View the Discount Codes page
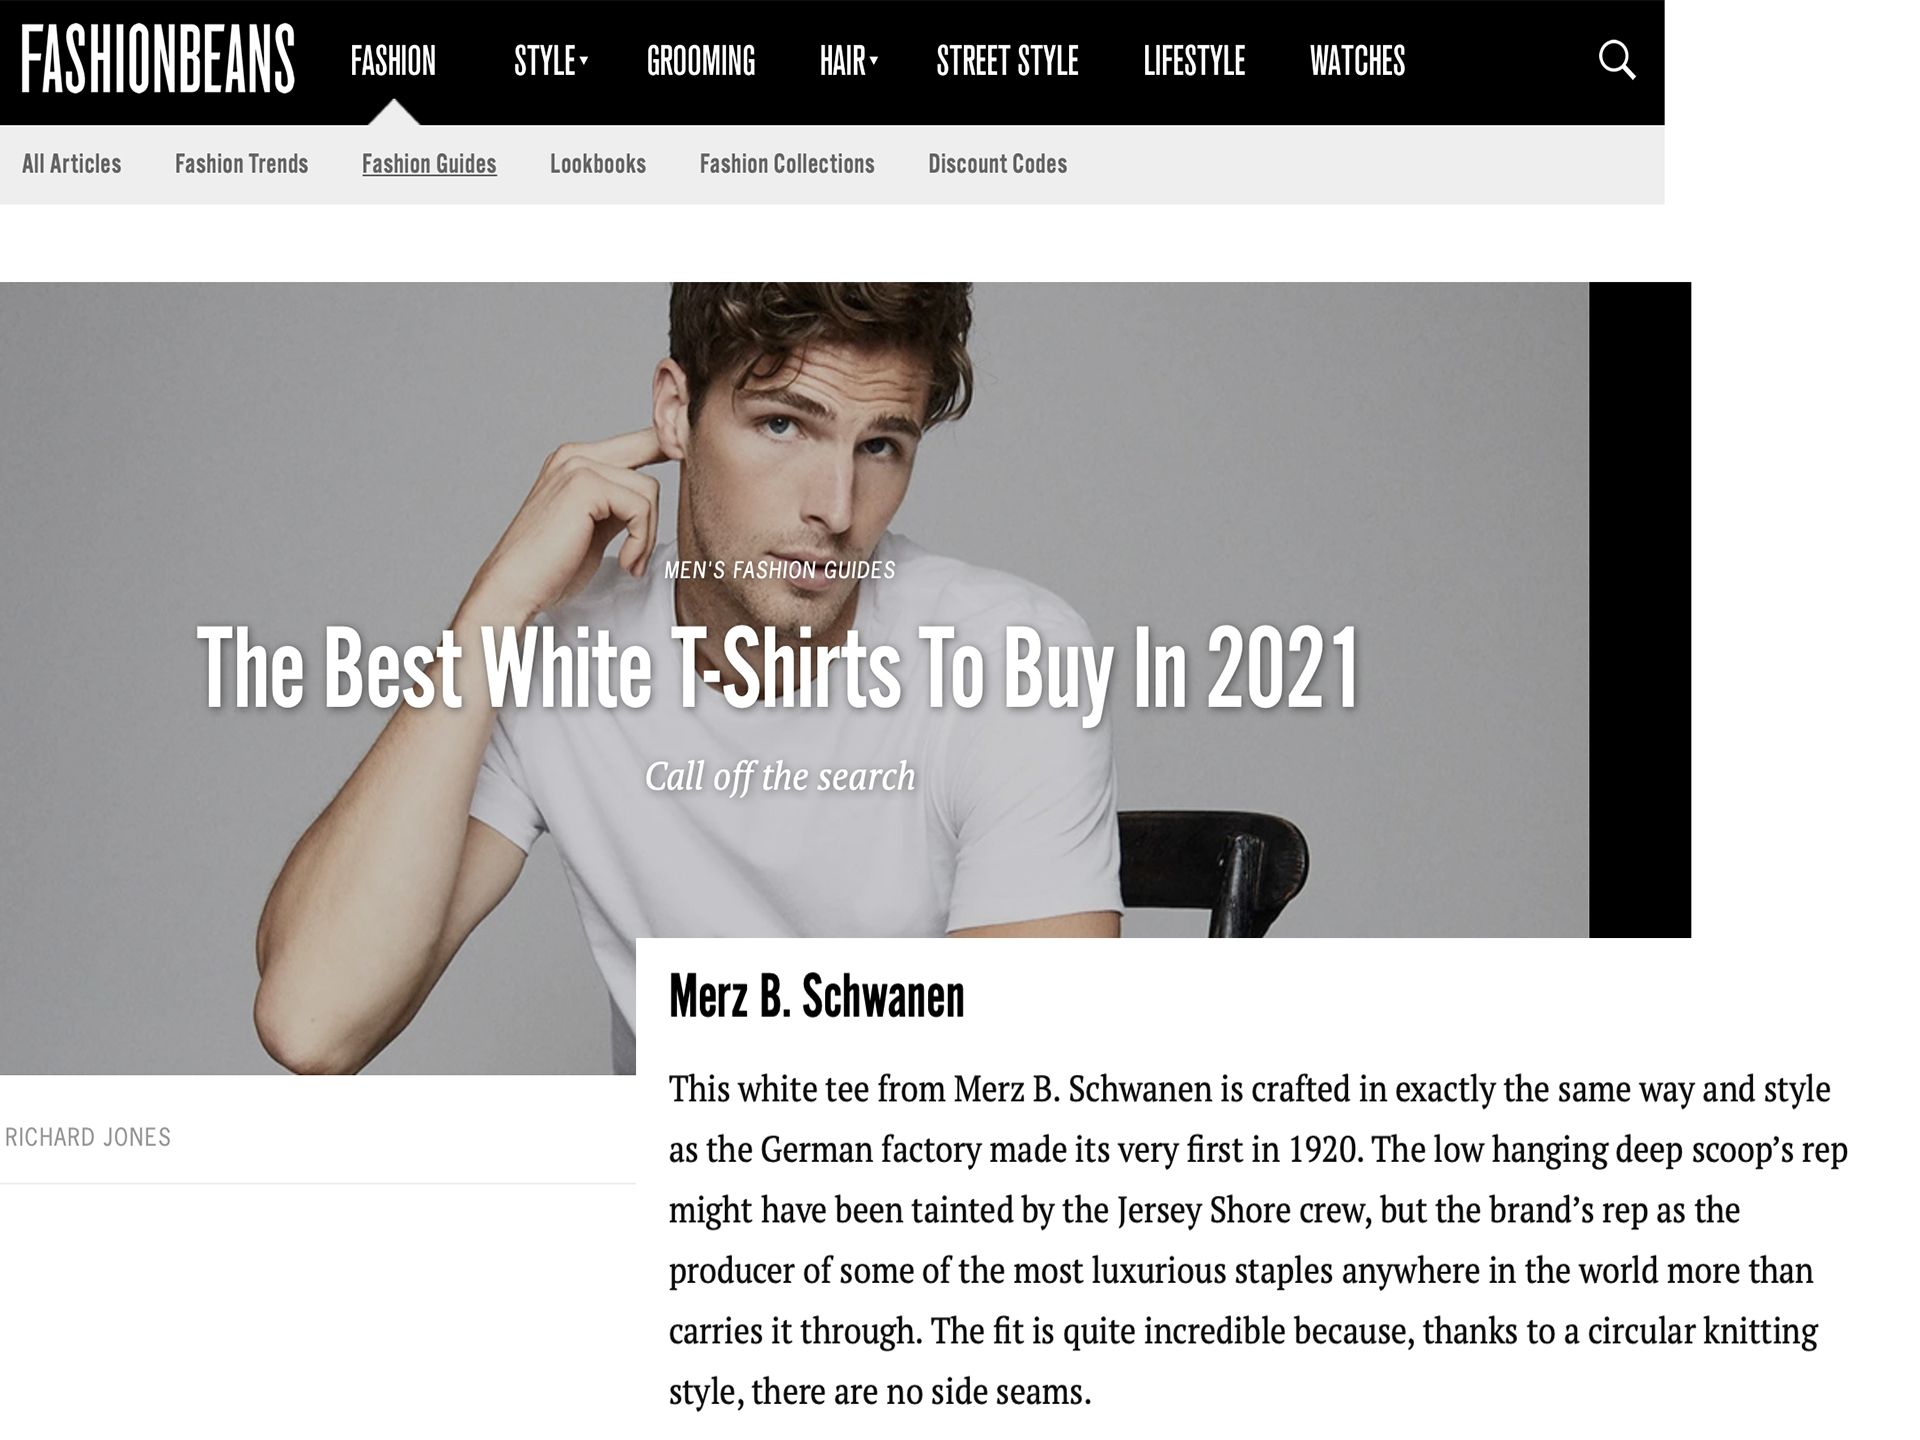 click(997, 164)
